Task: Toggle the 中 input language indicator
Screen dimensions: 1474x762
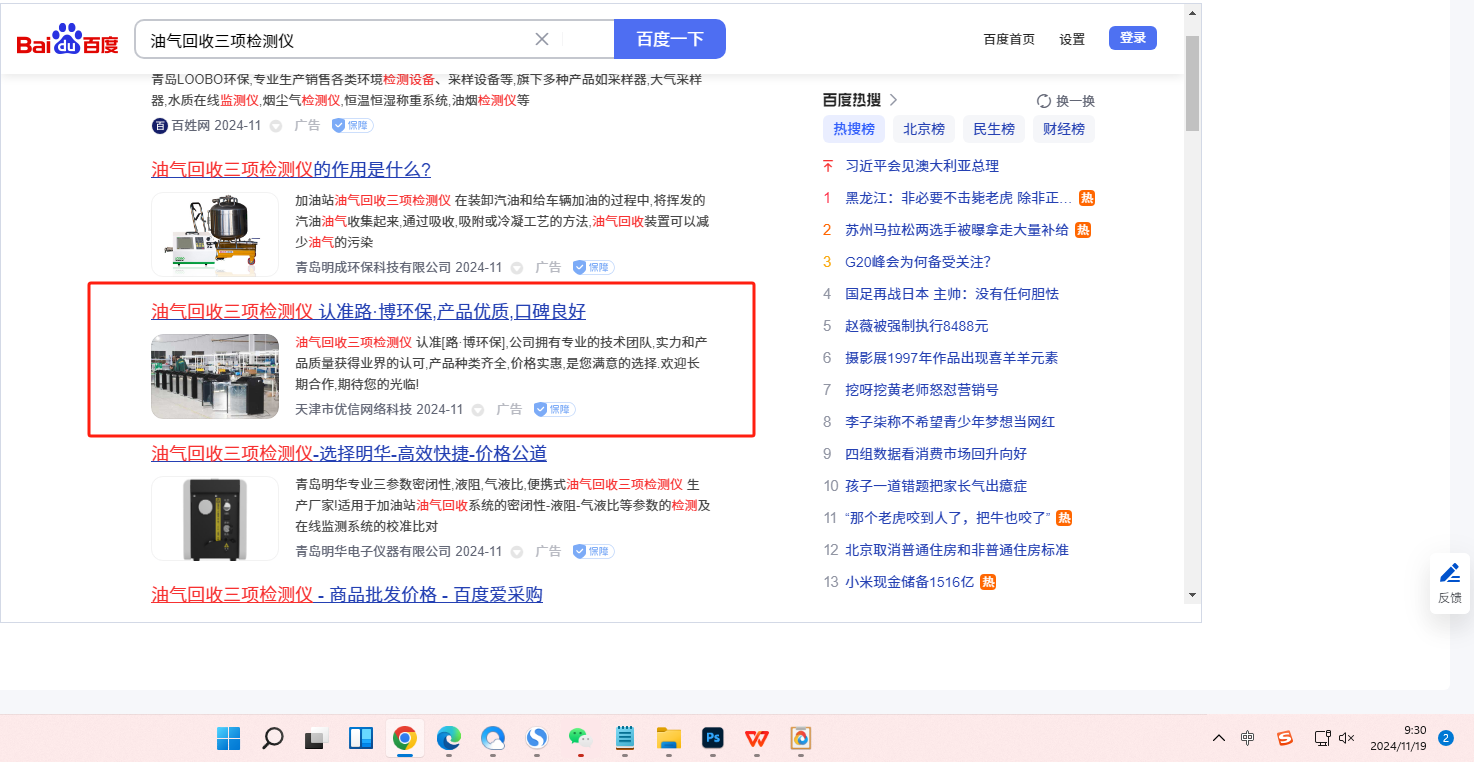Action: tap(1248, 738)
